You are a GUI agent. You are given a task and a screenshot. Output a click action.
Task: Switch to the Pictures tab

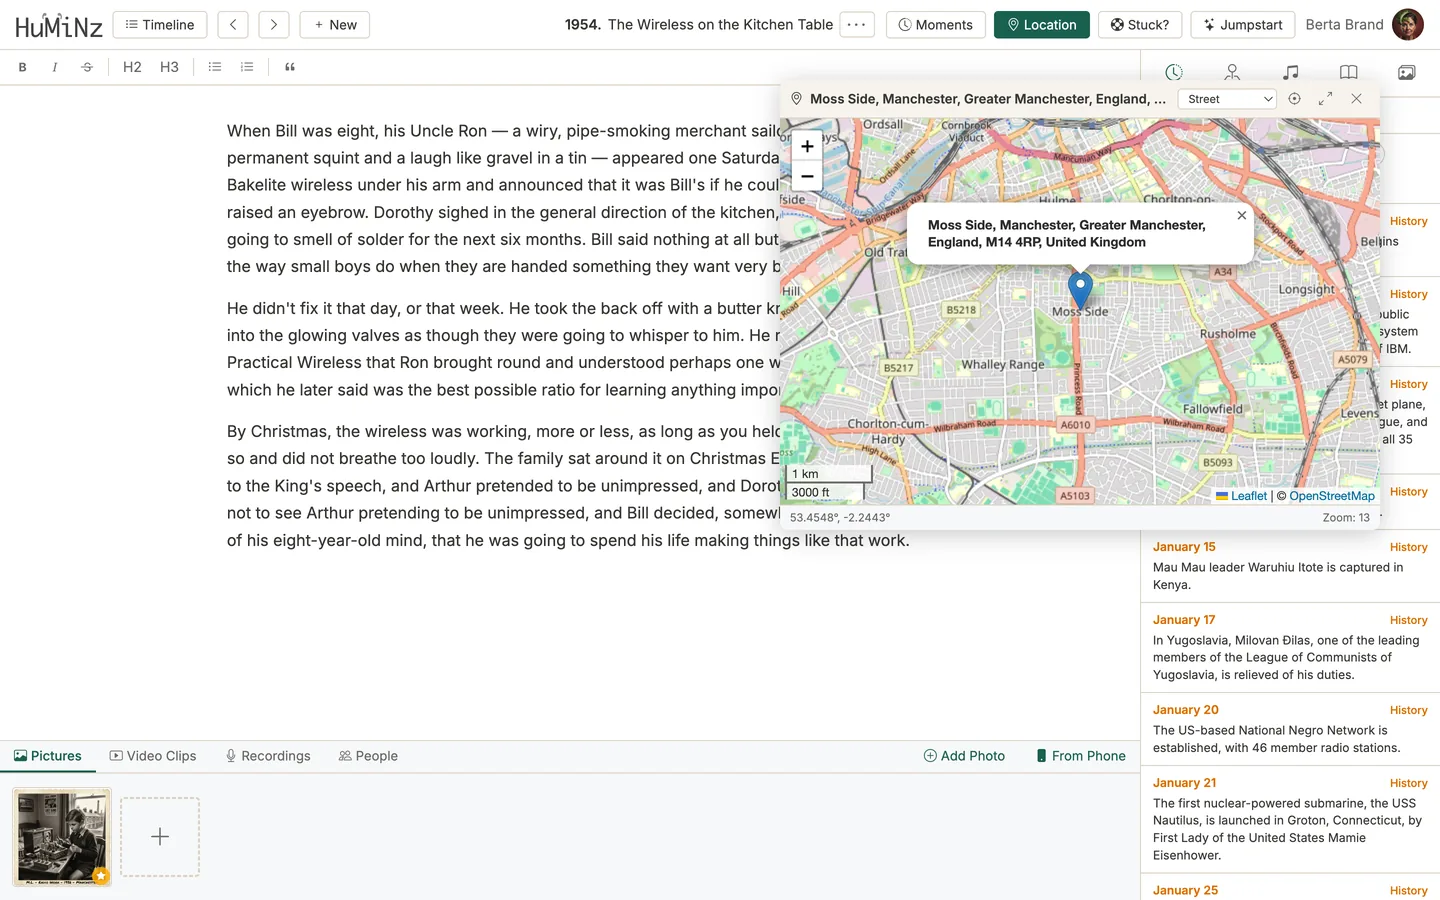48,756
